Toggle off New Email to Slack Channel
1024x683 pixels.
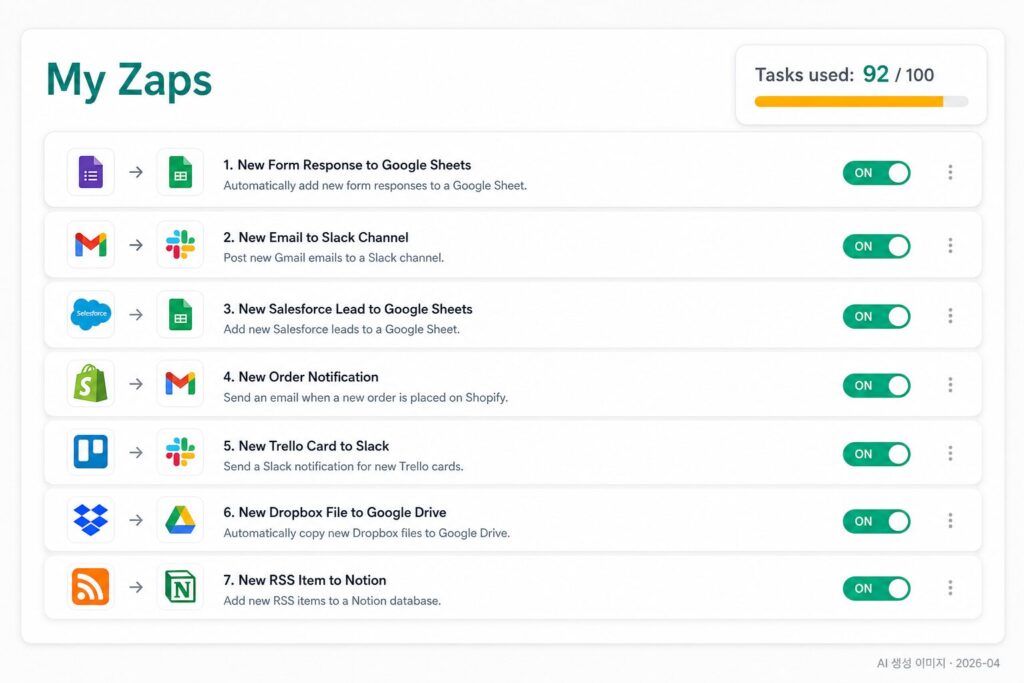click(876, 246)
